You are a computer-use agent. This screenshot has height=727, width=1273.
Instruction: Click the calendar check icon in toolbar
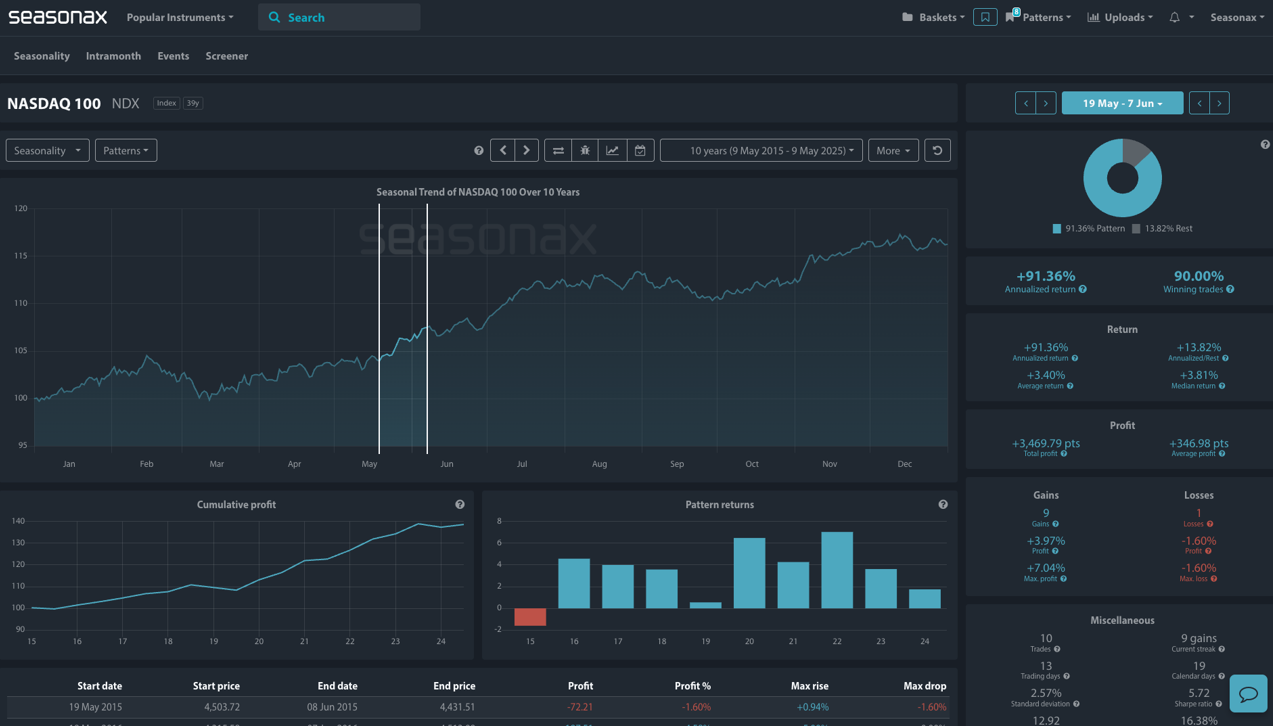(640, 150)
